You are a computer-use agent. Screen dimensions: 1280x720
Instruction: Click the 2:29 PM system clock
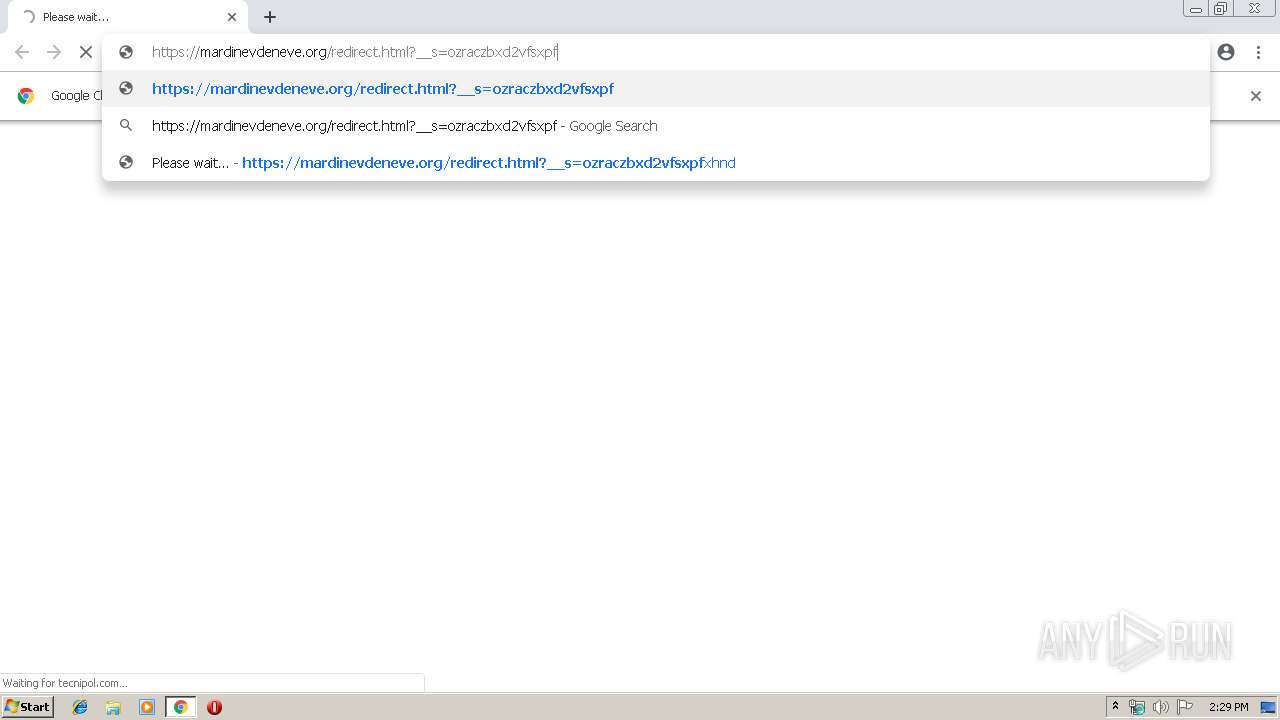[x=1228, y=707]
